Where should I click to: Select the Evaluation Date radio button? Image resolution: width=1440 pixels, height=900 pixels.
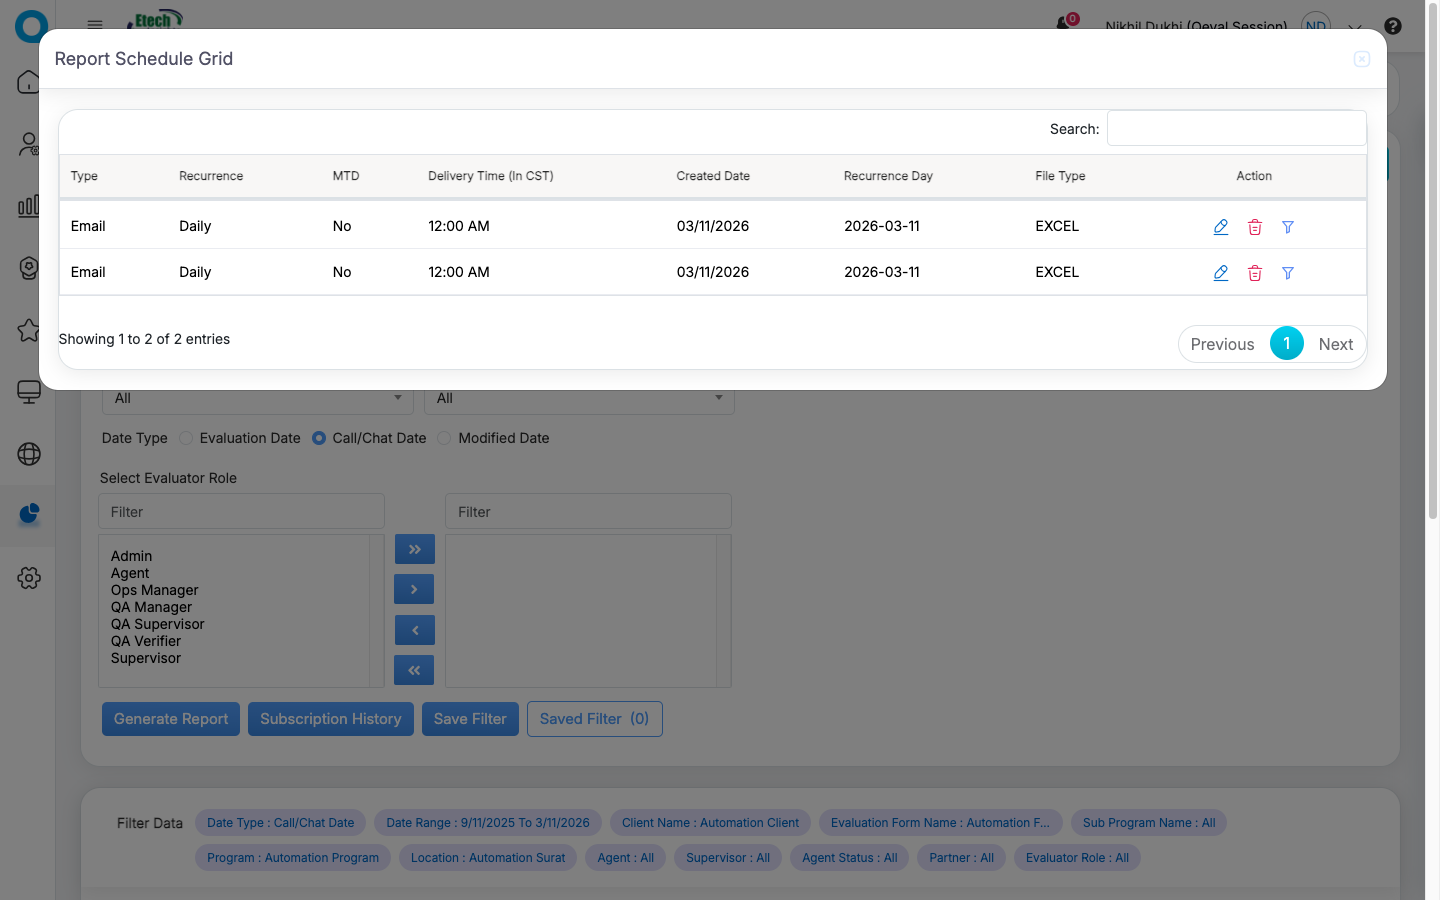(186, 438)
